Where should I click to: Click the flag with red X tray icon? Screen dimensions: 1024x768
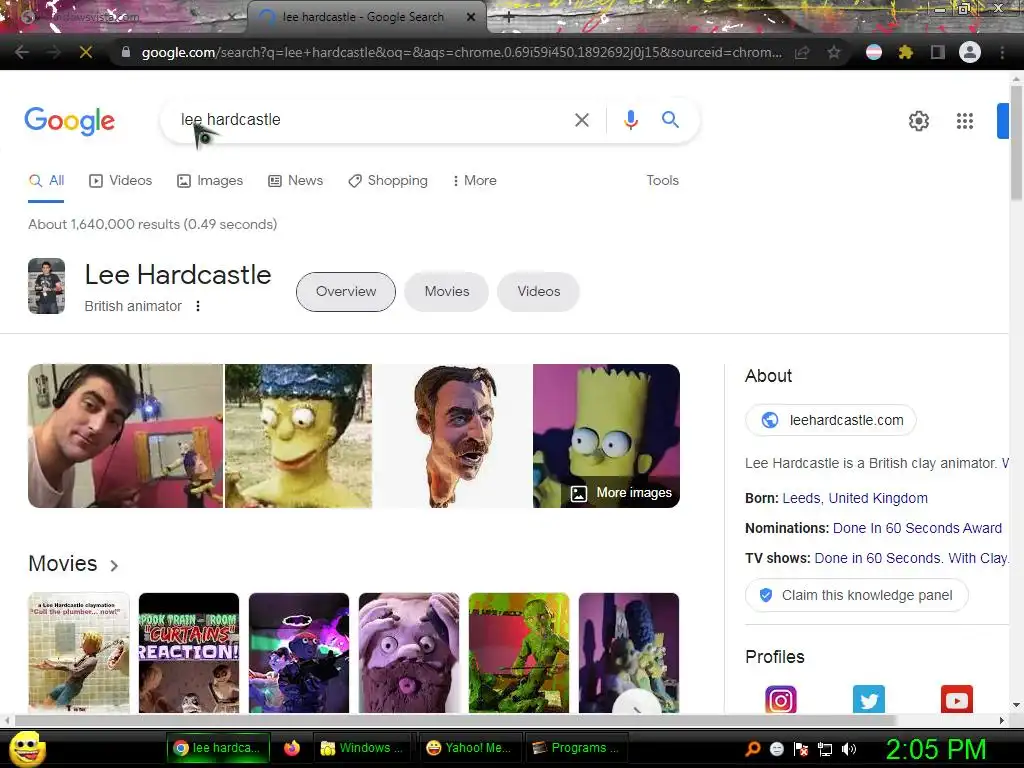[x=801, y=749]
